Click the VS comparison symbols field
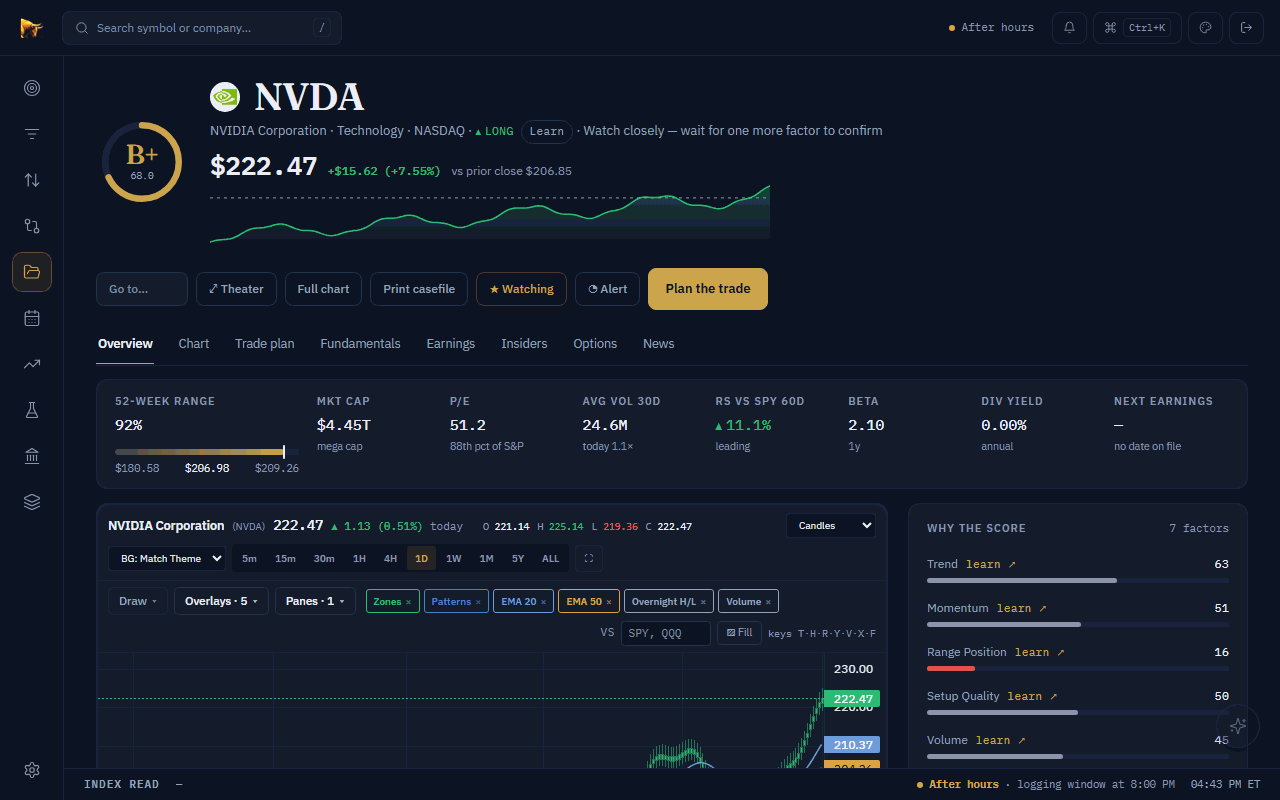The width and height of the screenshot is (1280, 800). (x=666, y=633)
